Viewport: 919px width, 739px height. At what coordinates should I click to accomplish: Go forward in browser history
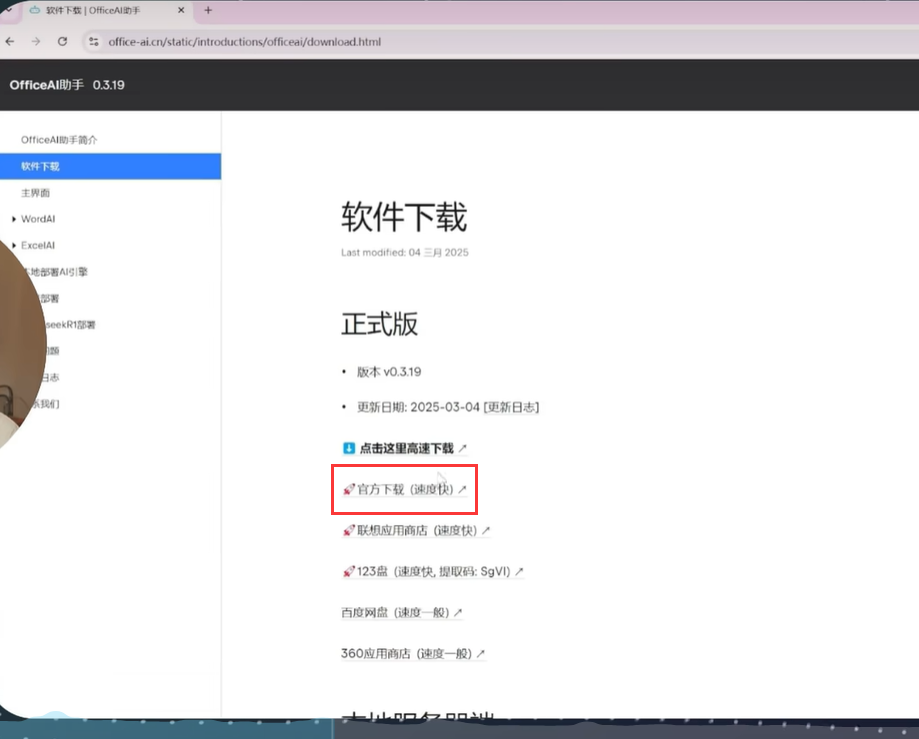pos(36,42)
